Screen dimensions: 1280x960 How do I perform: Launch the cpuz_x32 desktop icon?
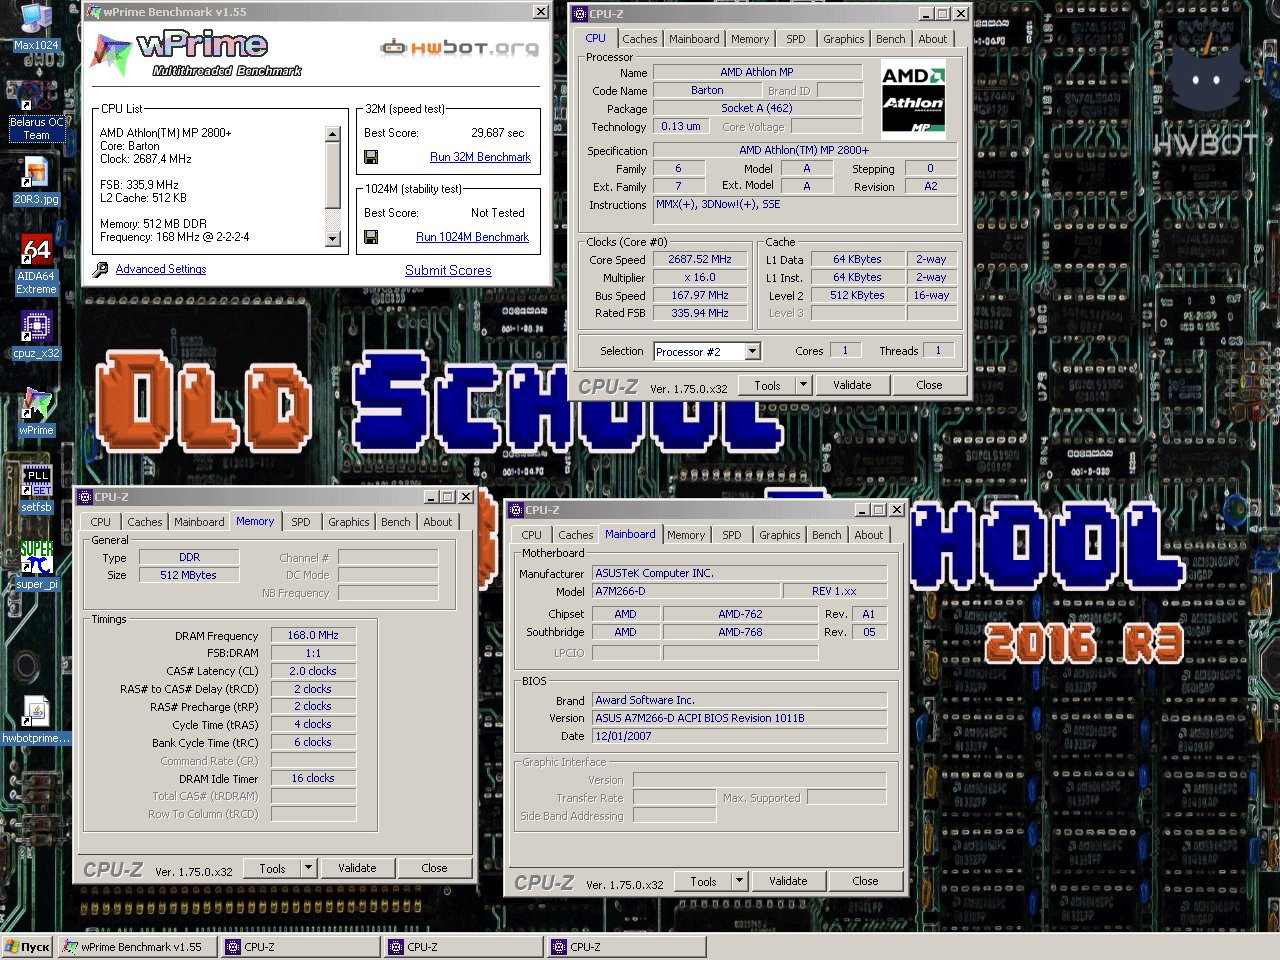pos(36,335)
